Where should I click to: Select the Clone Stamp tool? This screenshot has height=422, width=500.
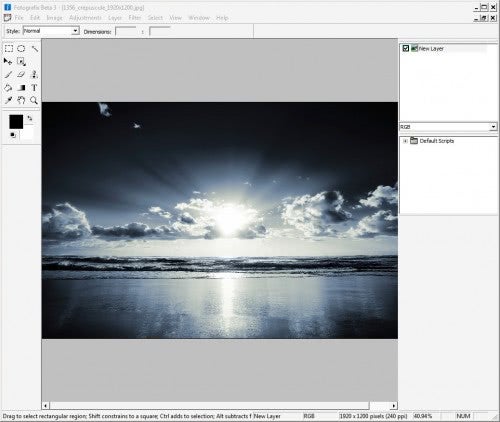34,74
